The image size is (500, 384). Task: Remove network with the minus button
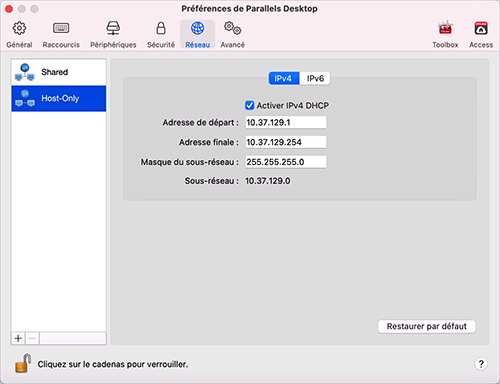point(32,339)
